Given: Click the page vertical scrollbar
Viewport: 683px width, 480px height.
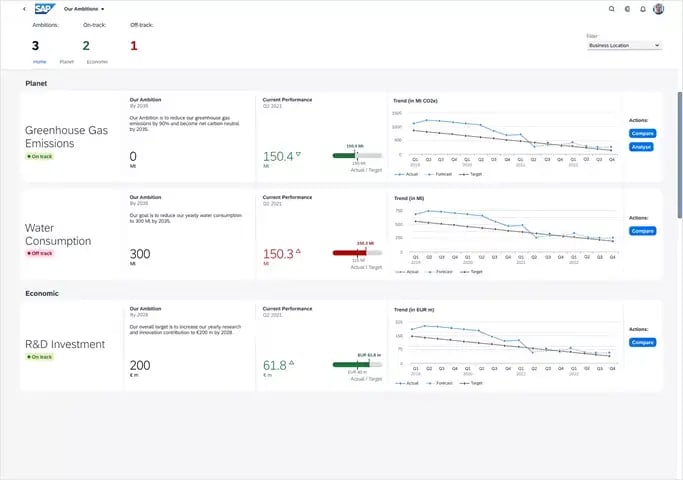Looking at the screenshot, I should [x=680, y=155].
